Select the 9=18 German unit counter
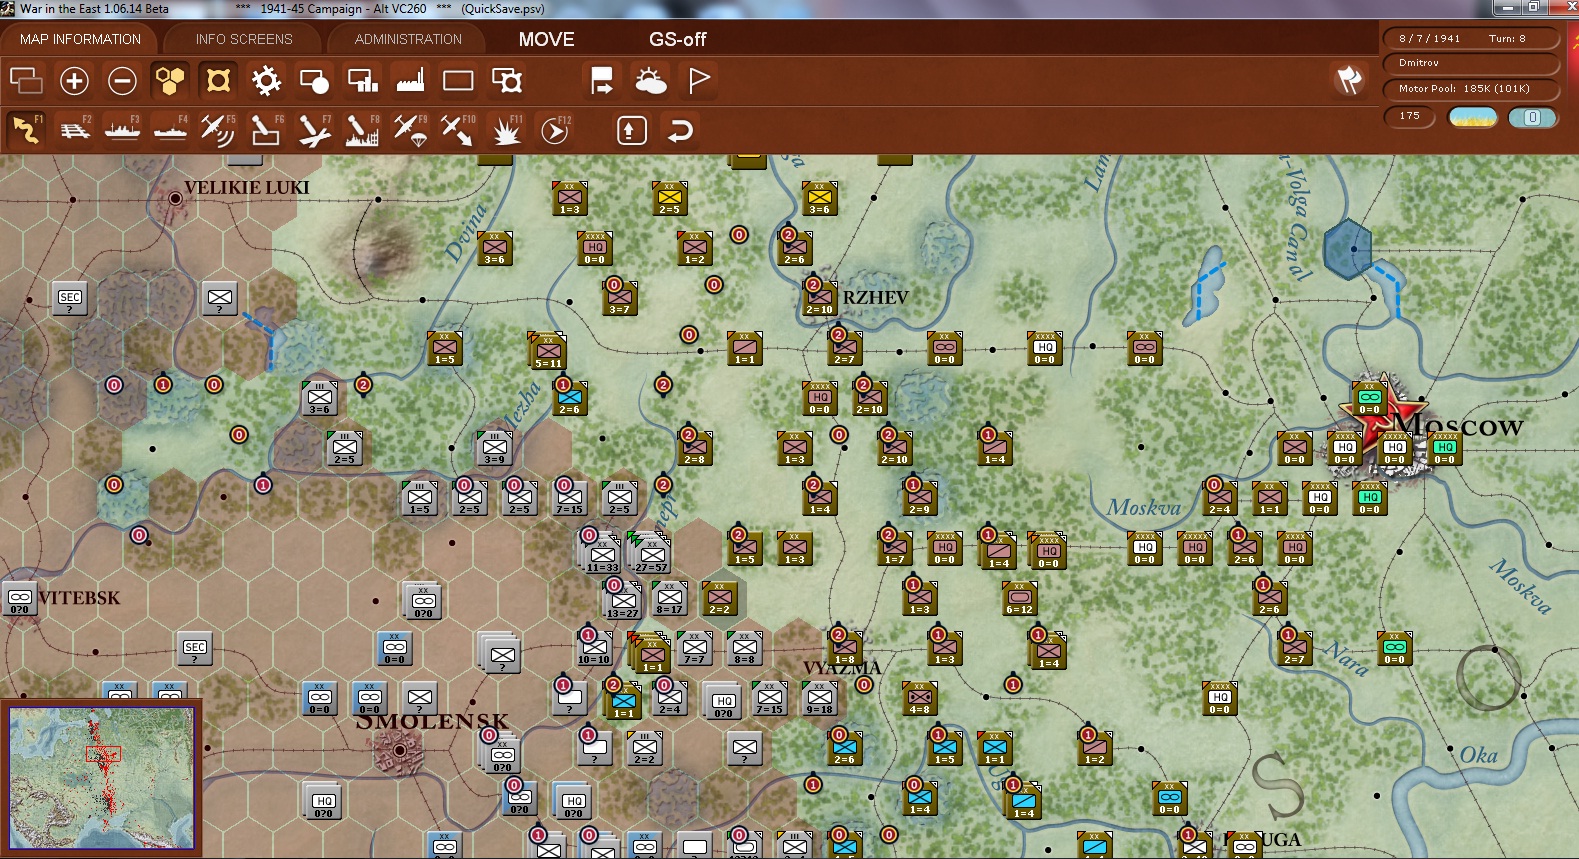The width and height of the screenshot is (1579, 859). (819, 697)
